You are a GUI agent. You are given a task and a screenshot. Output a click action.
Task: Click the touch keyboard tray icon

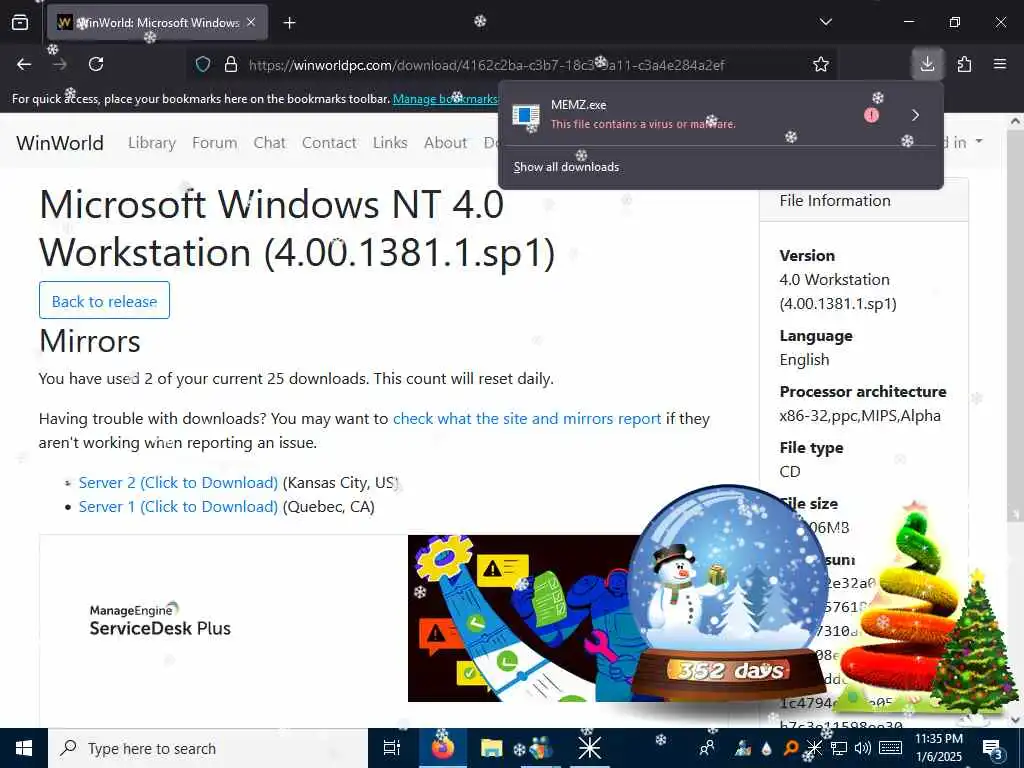tap(890, 748)
